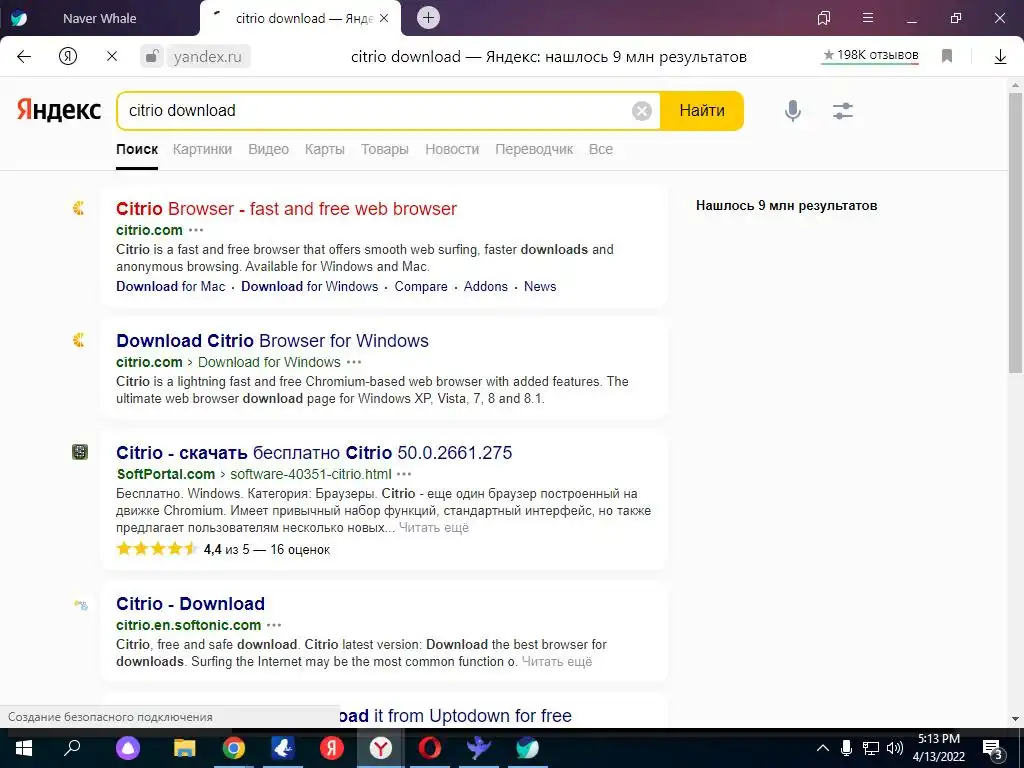The width and height of the screenshot is (1024, 768).
Task: Open the 198K отзывов site rating
Action: 871,56
